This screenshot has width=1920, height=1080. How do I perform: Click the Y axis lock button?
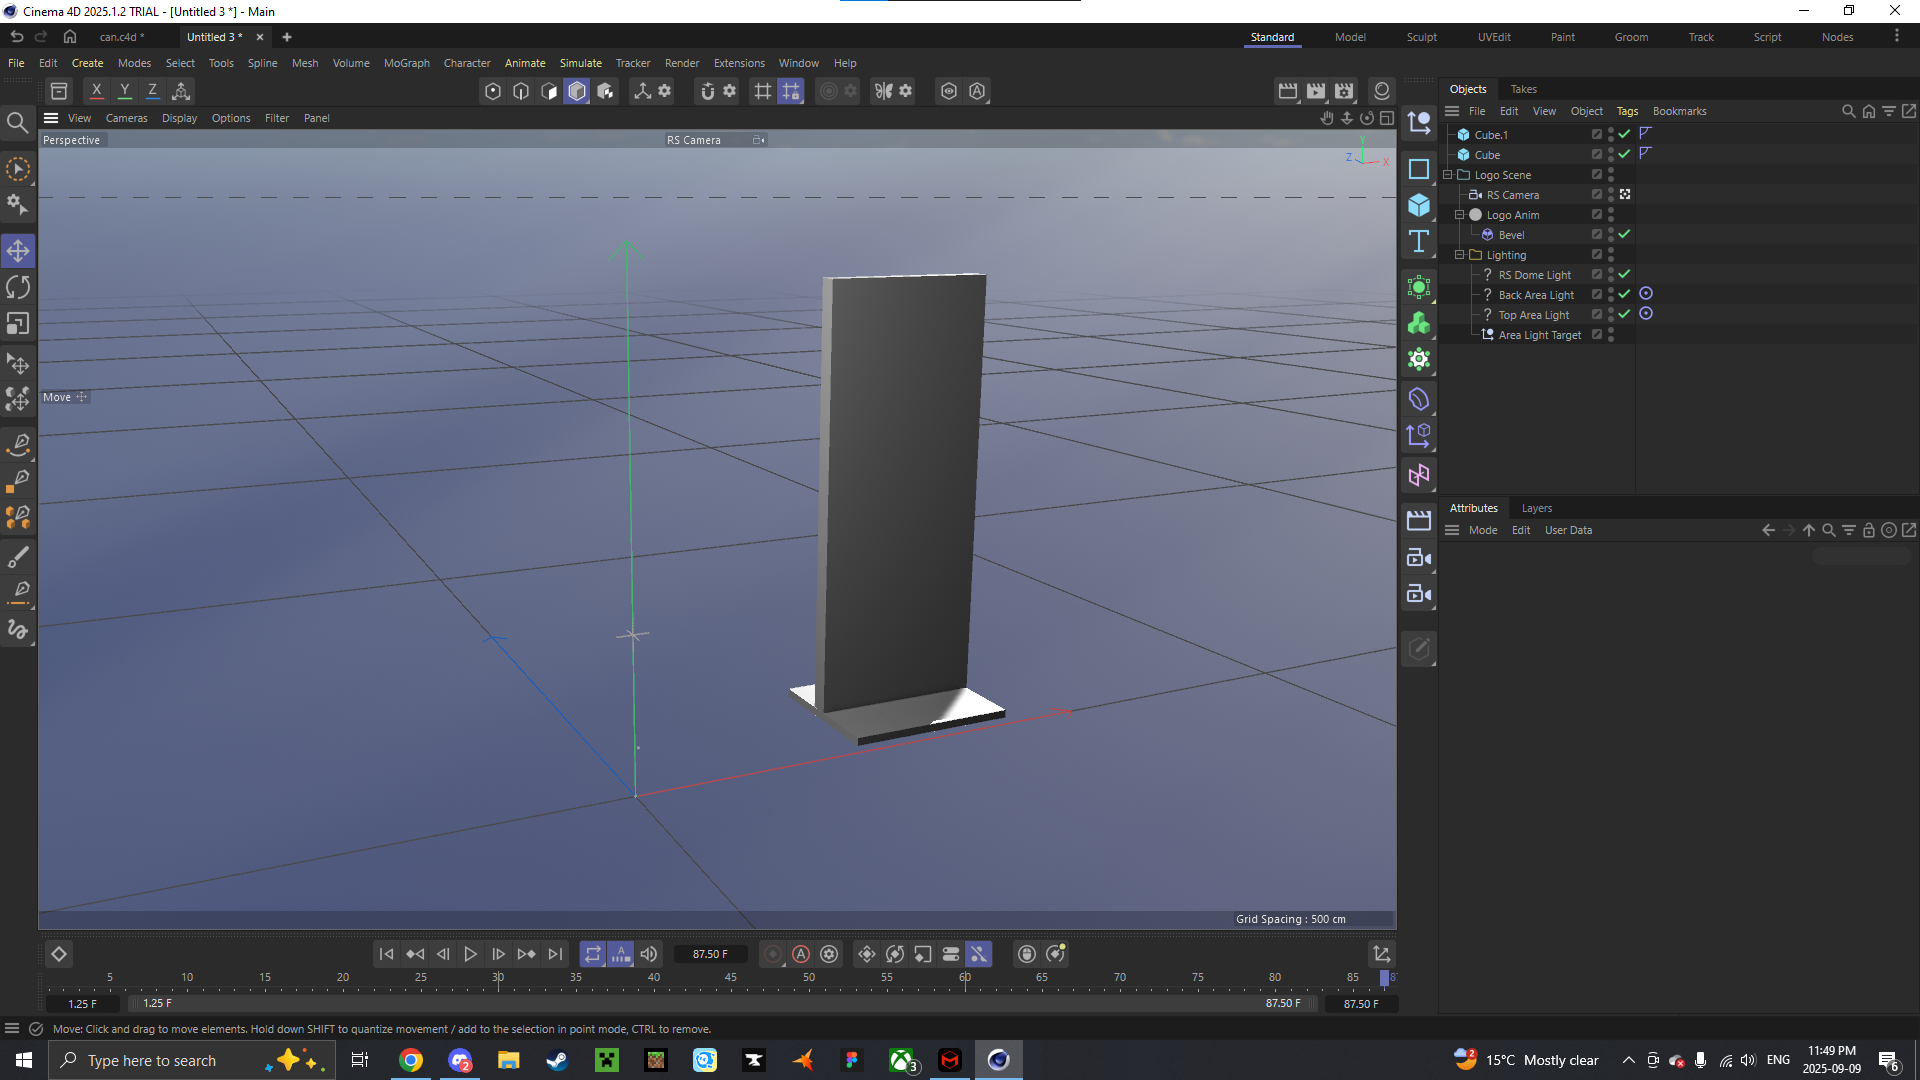(x=124, y=90)
